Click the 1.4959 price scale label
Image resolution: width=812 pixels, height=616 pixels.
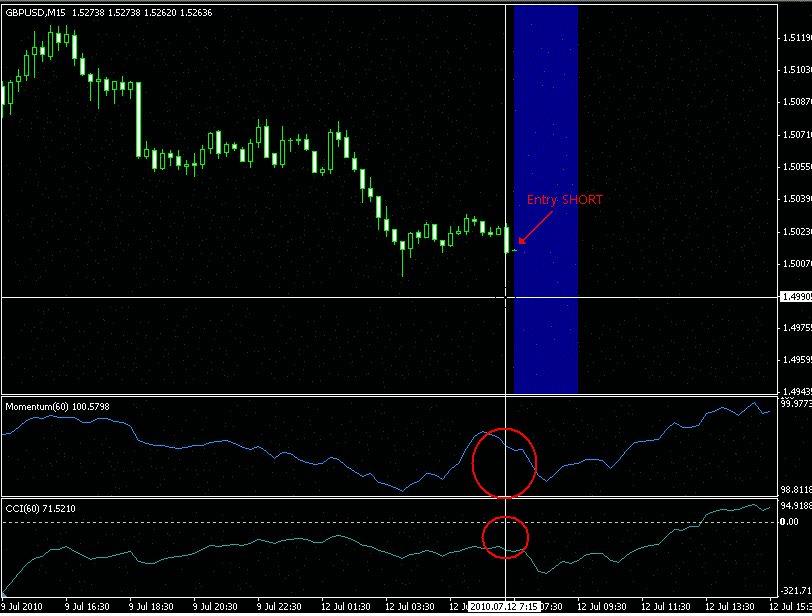point(797,359)
